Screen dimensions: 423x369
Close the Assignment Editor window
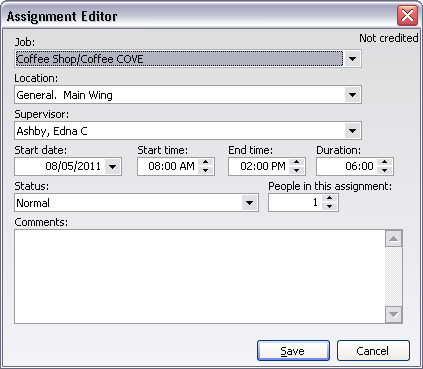point(407,16)
